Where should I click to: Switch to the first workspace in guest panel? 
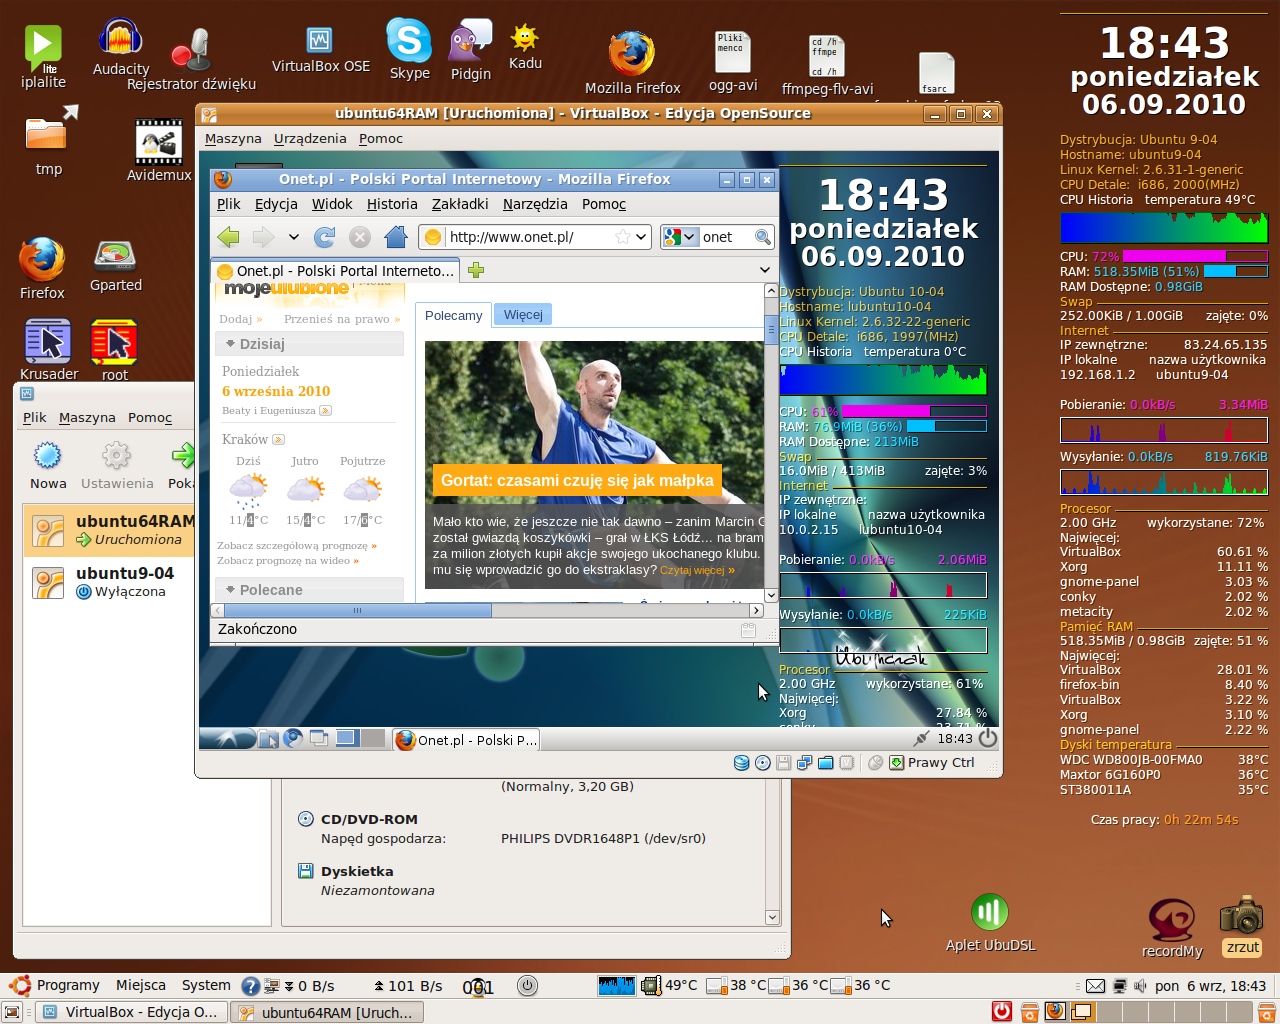coord(347,739)
